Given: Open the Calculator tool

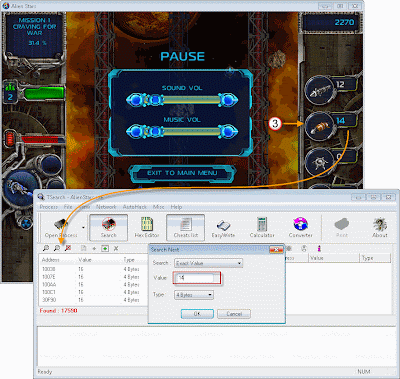Looking at the screenshot, I should click(262, 227).
